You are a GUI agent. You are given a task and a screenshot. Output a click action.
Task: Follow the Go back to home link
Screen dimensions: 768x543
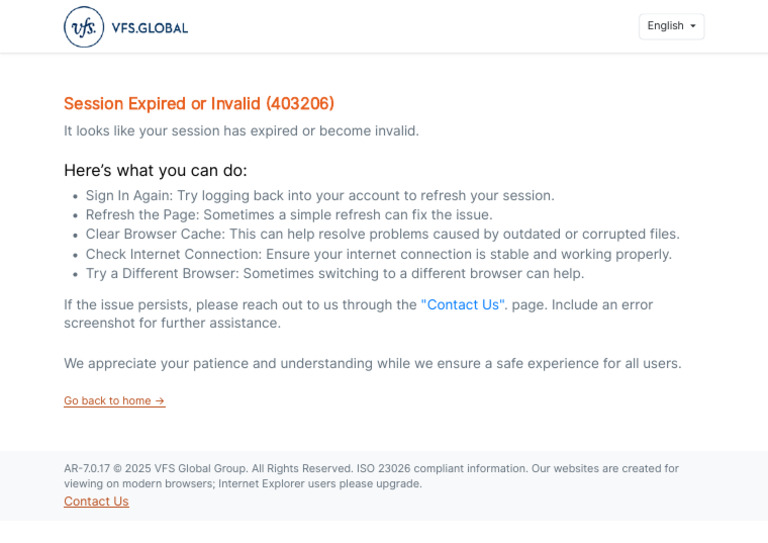pyautogui.click(x=108, y=401)
